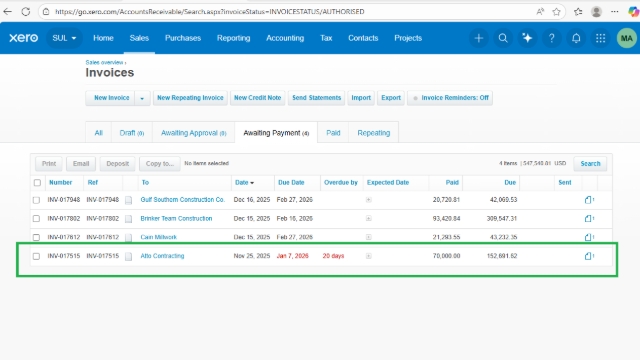Click the sent icon for Brinker Team row

pyautogui.click(x=589, y=218)
